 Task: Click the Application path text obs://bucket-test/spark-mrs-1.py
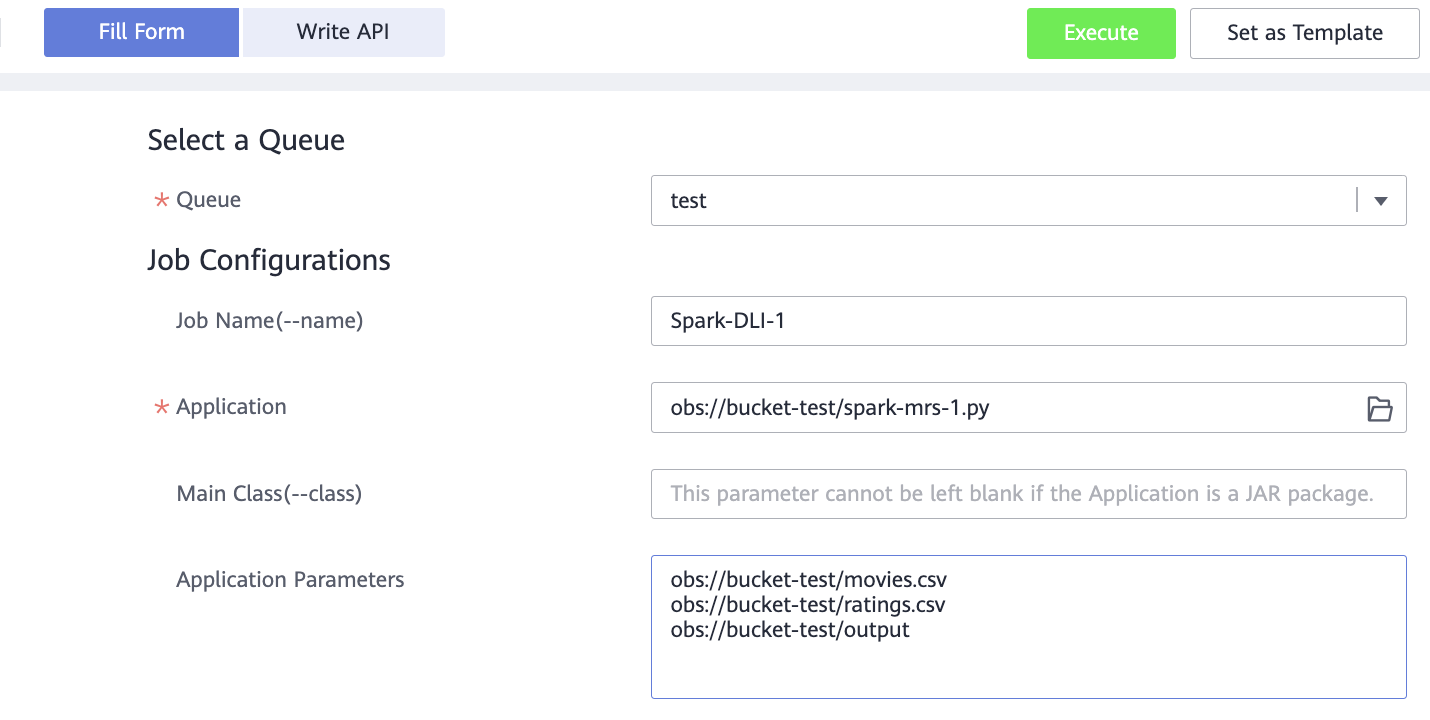830,408
